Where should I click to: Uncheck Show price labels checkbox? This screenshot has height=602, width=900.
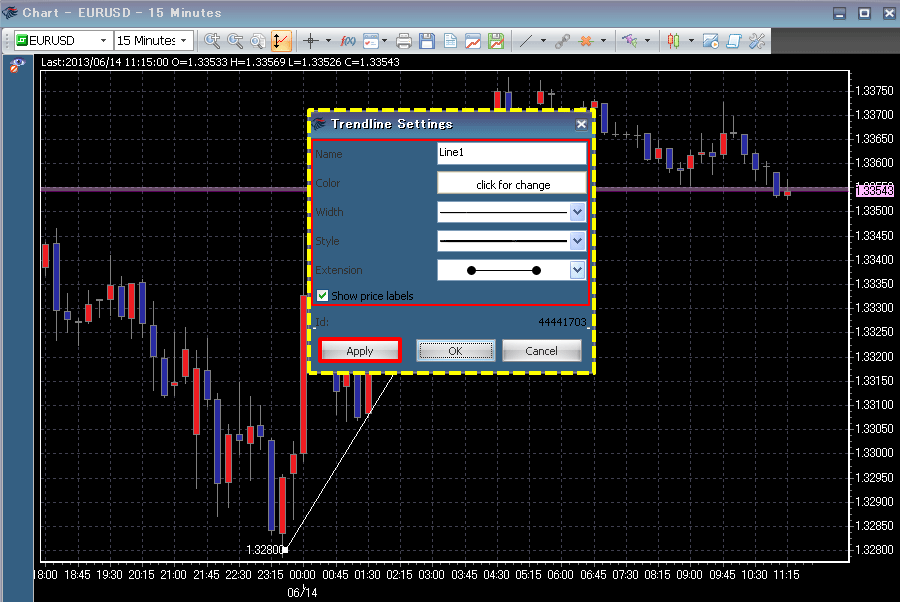coord(323,296)
